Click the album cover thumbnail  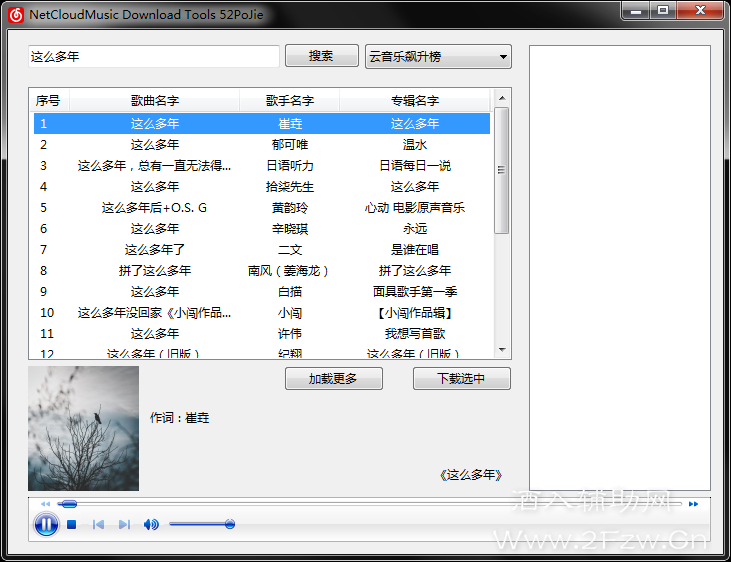[x=83, y=428]
